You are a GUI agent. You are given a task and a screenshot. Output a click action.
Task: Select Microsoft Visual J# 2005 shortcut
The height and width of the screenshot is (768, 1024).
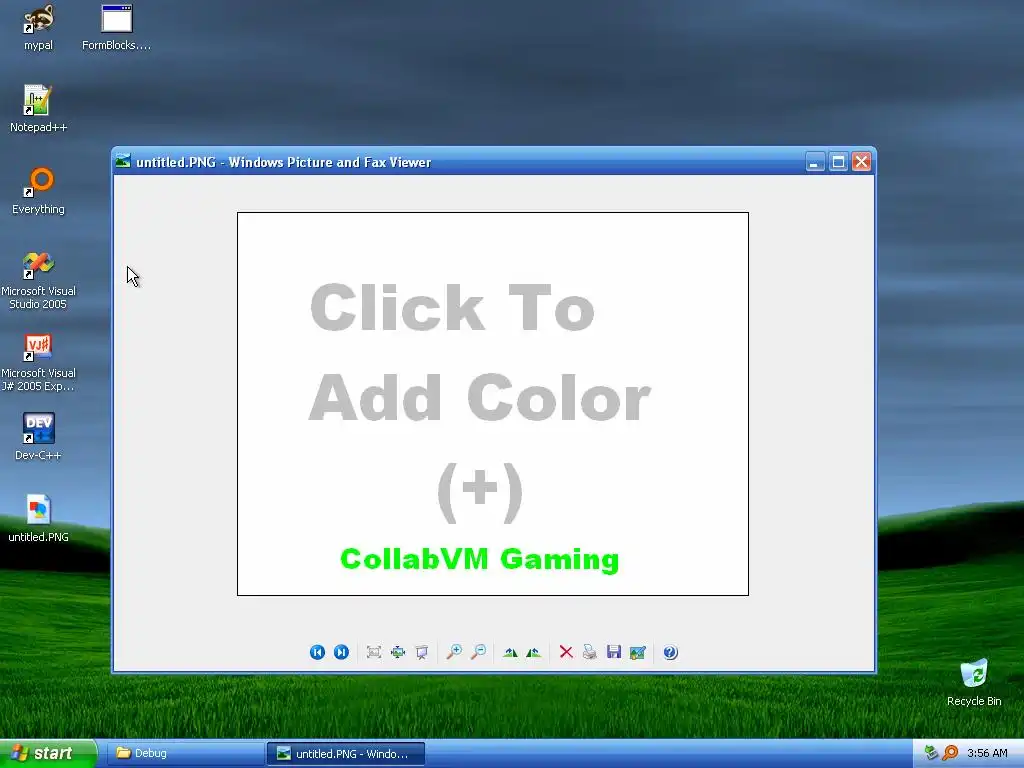[x=38, y=363]
